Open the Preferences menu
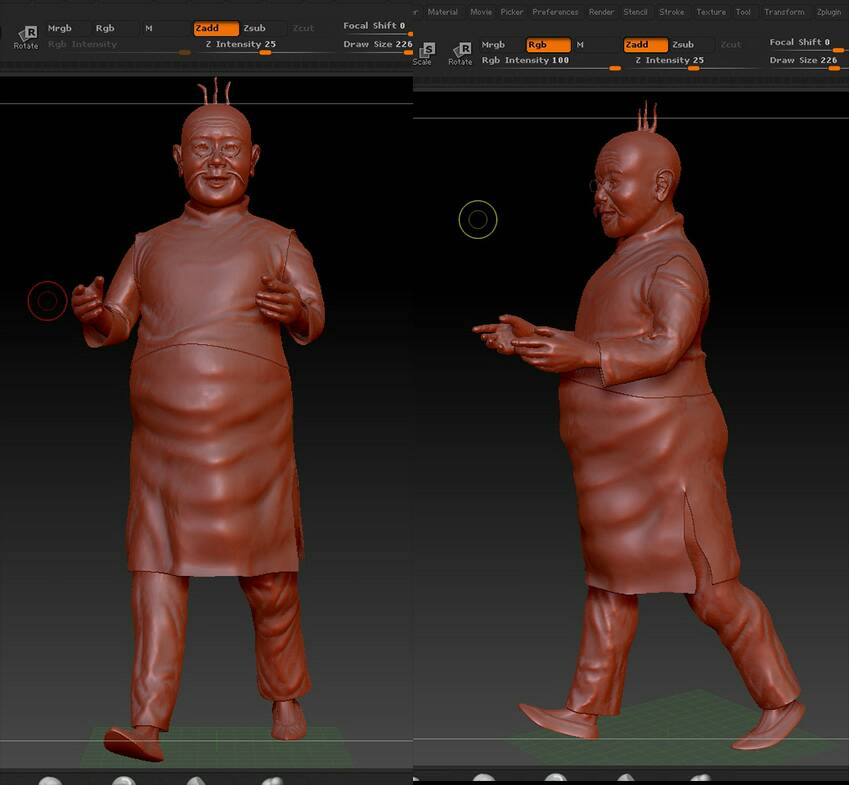Screen dimensions: 849x785 point(555,12)
